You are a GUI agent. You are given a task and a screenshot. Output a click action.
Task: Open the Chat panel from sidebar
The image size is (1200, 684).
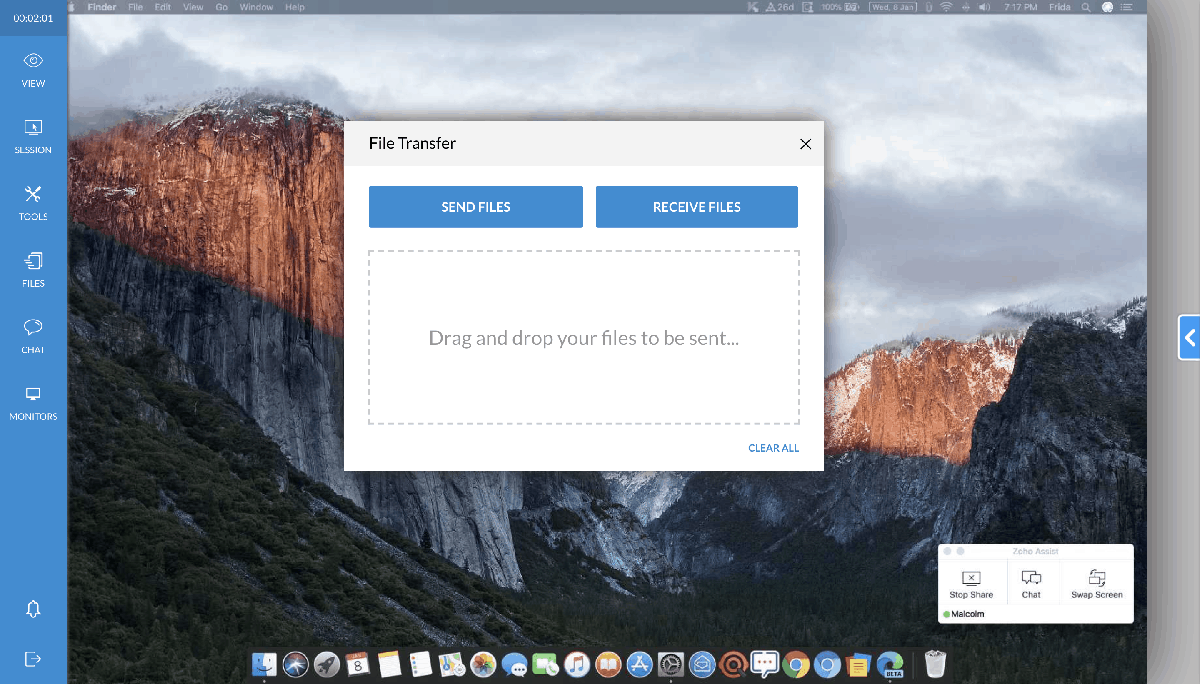(x=33, y=335)
